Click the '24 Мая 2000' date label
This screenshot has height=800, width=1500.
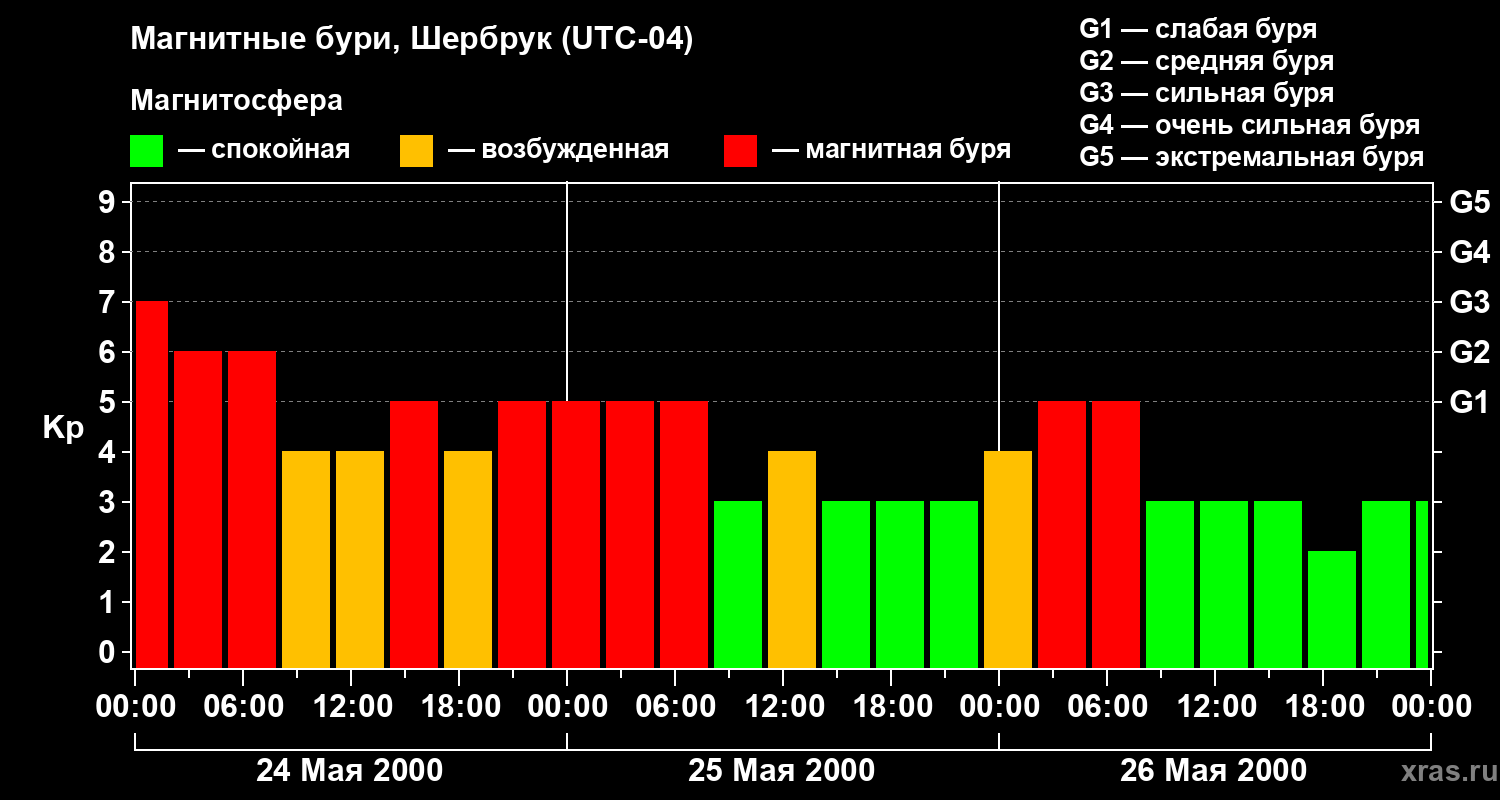click(x=350, y=771)
